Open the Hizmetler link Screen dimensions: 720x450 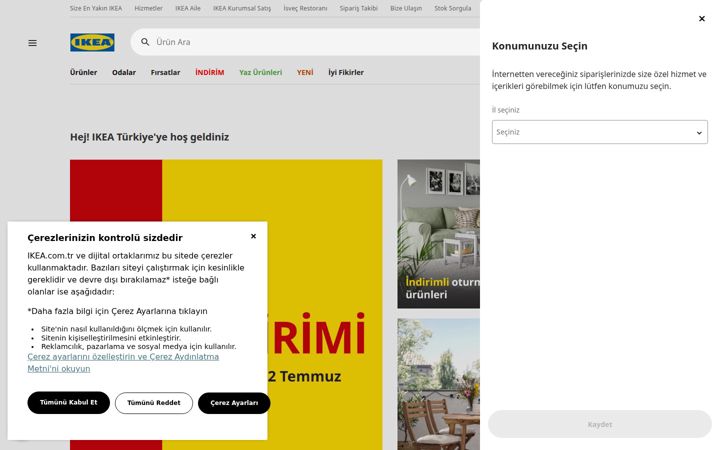point(148,8)
